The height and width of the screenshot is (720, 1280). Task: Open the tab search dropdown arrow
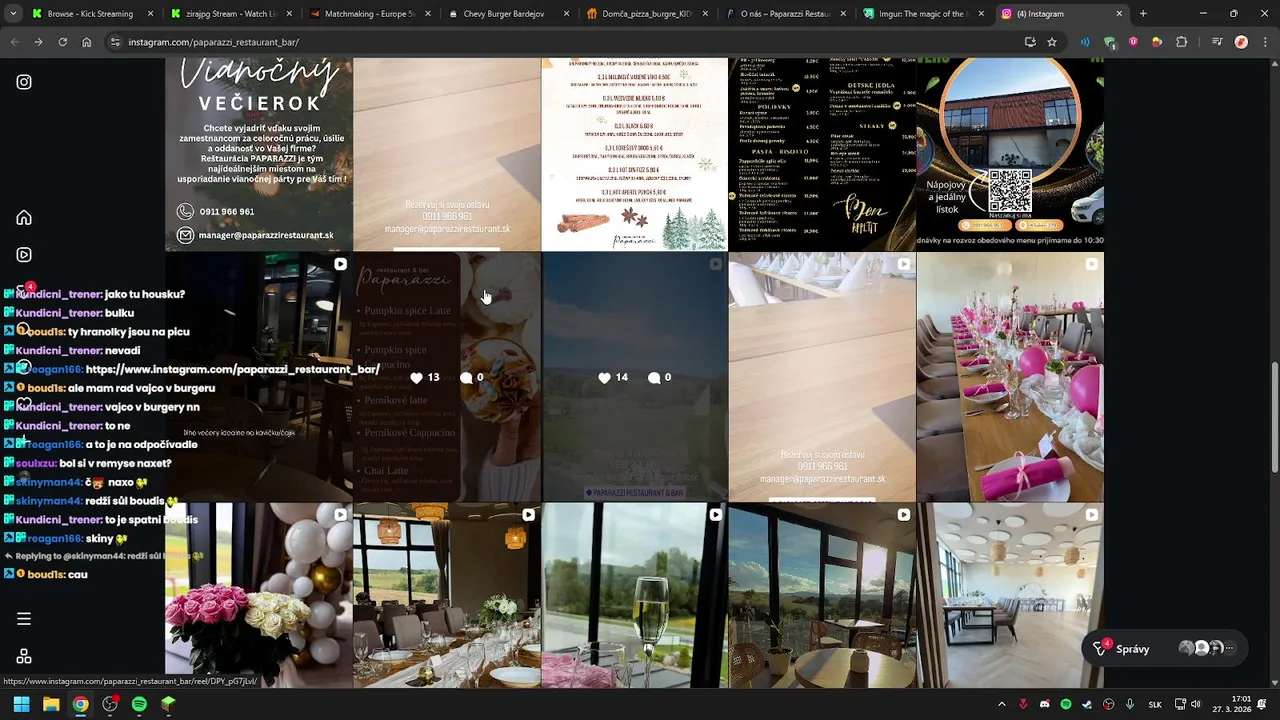[x=12, y=14]
